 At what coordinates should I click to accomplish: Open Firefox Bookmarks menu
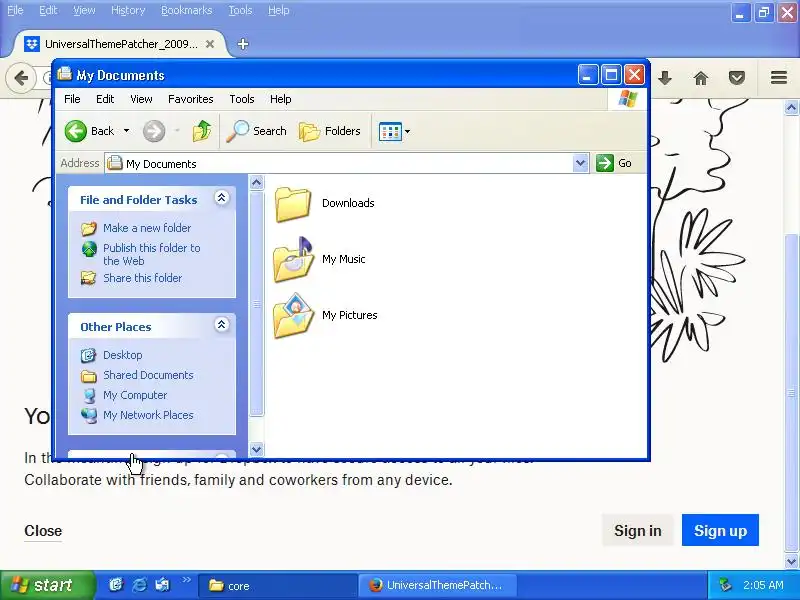click(x=186, y=10)
